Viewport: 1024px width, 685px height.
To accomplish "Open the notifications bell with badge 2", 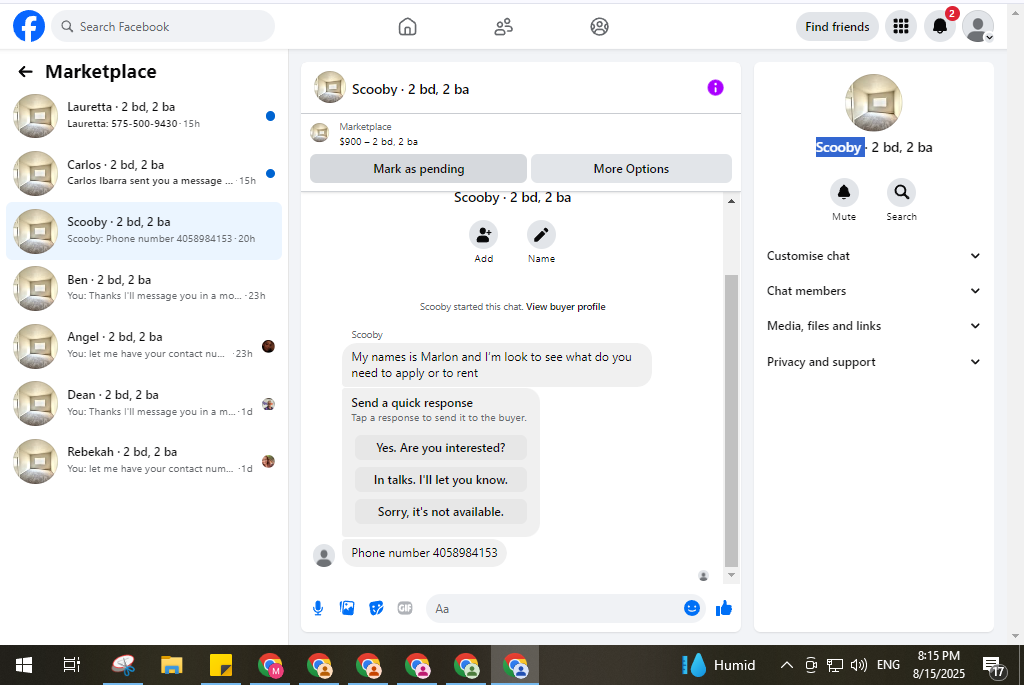I will coord(940,26).
